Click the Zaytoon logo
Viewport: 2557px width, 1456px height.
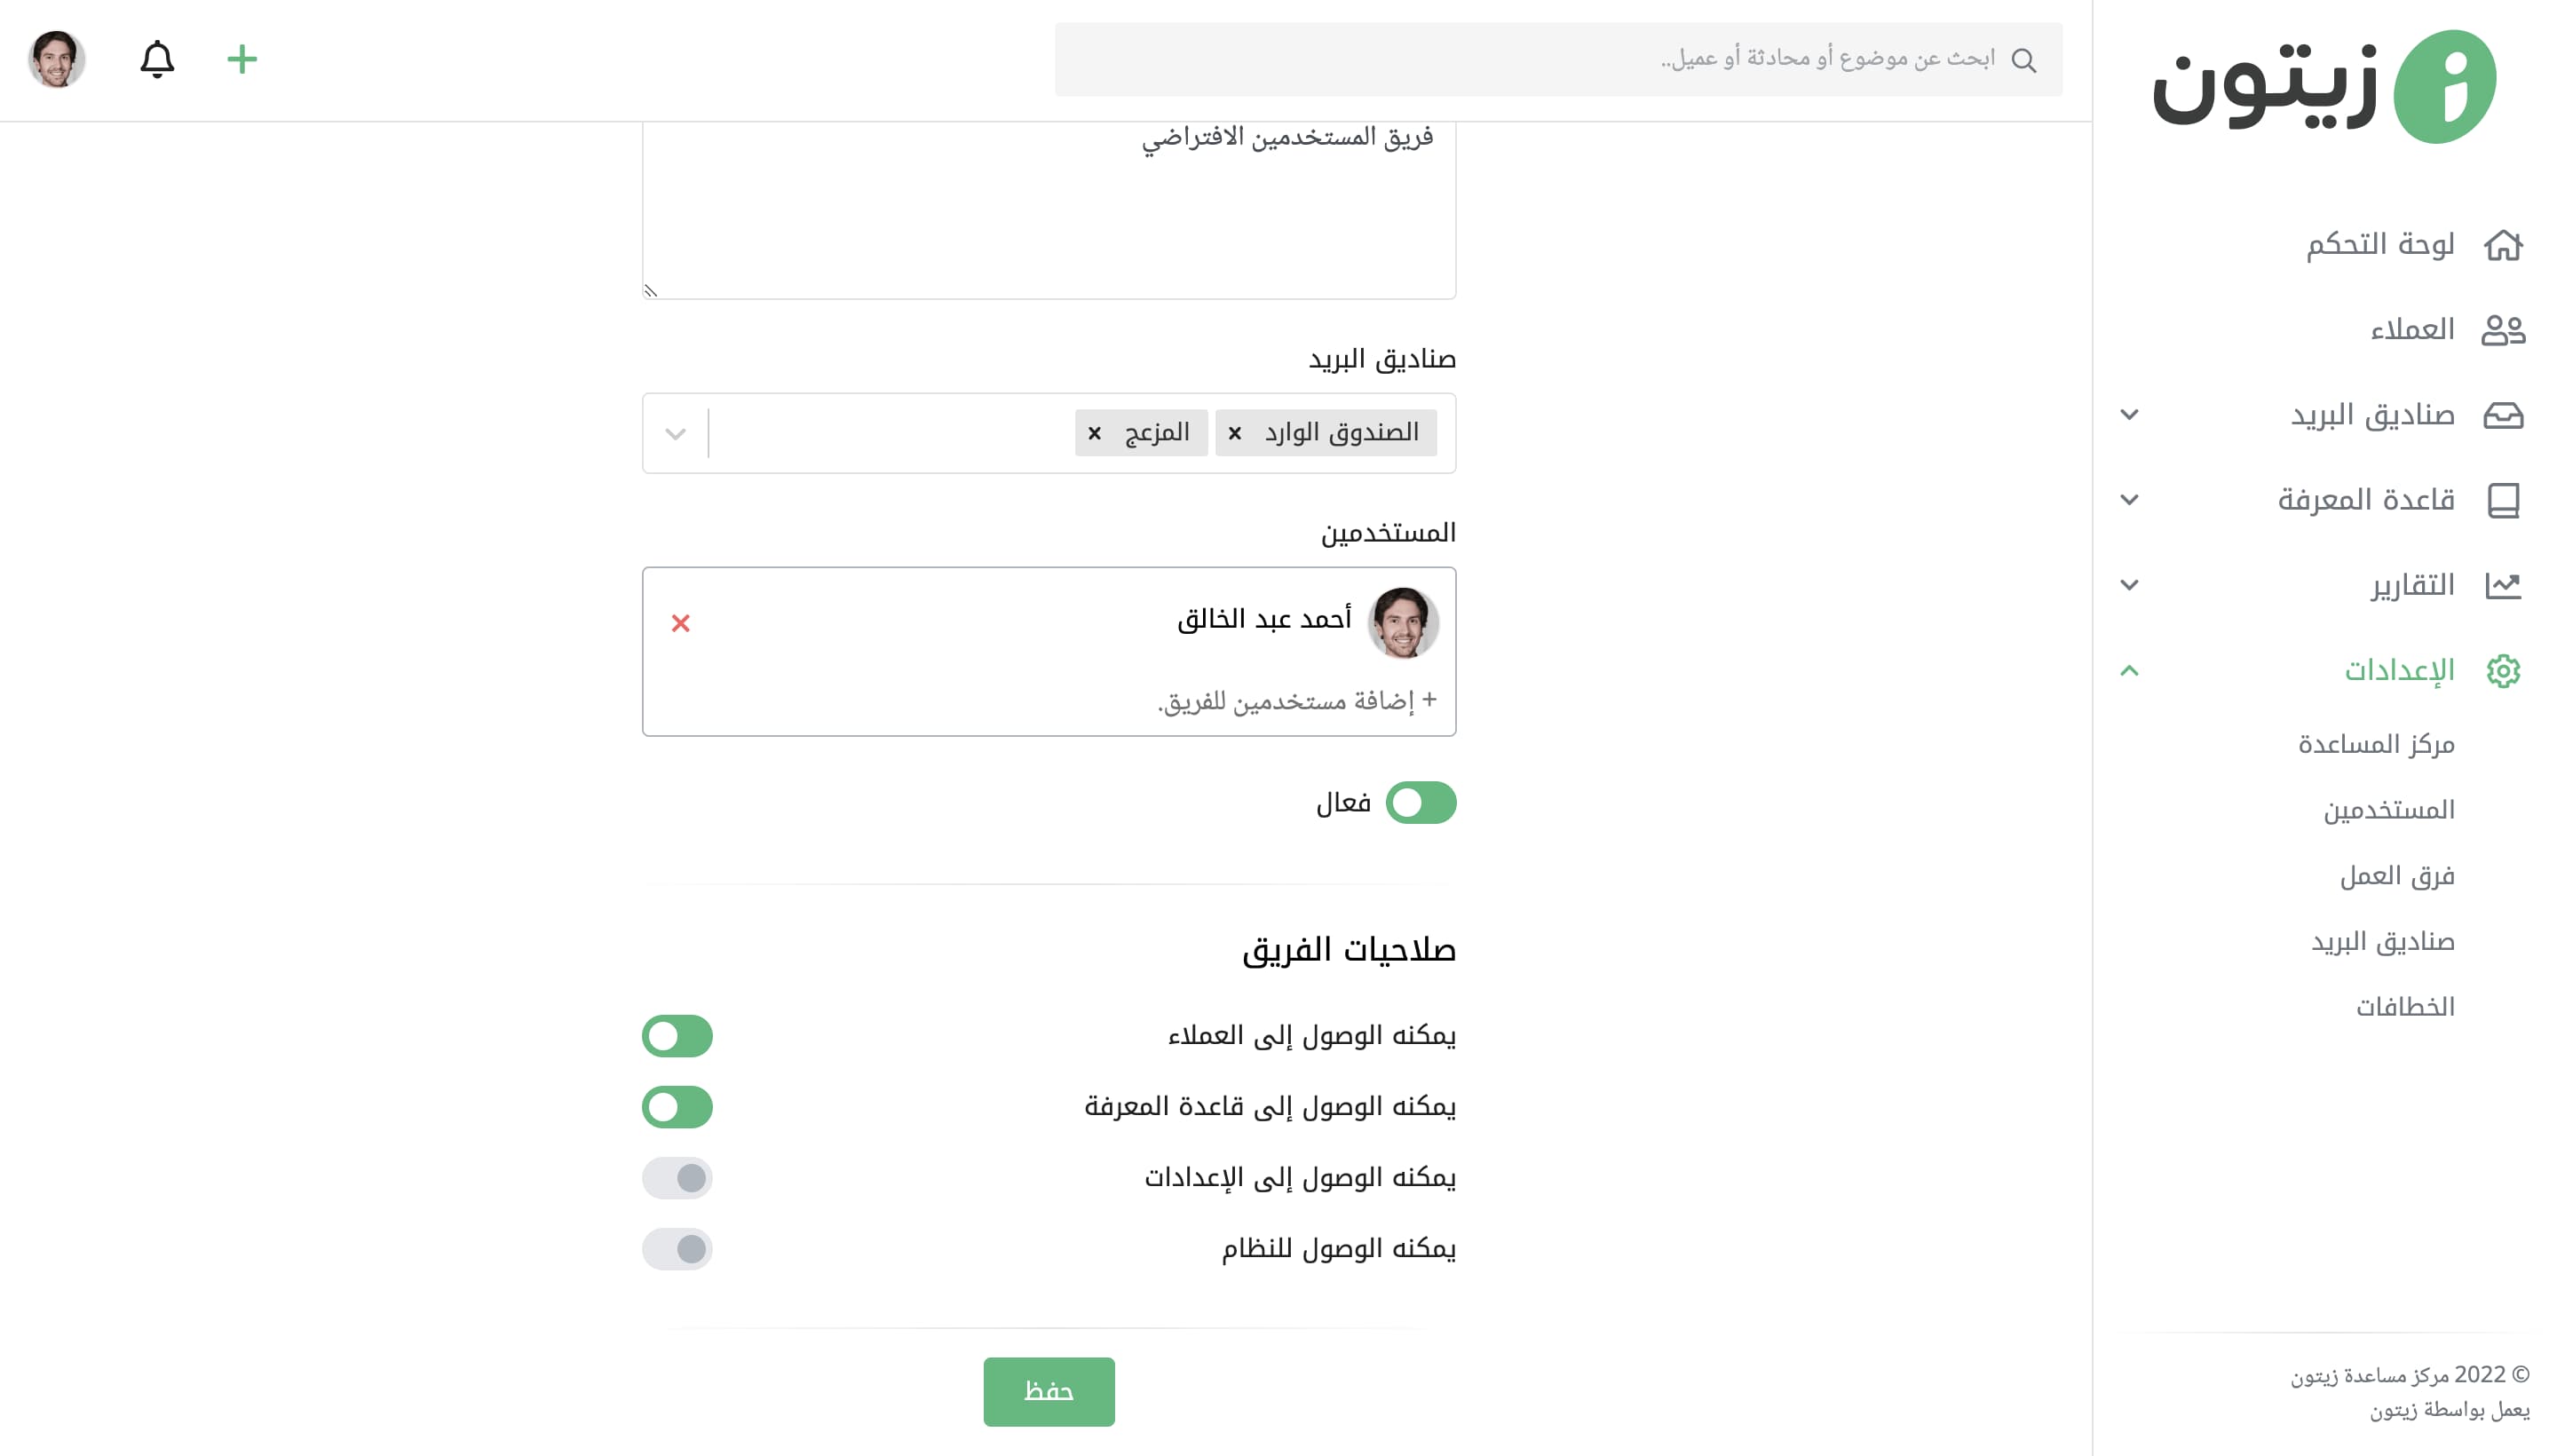[x=2324, y=86]
